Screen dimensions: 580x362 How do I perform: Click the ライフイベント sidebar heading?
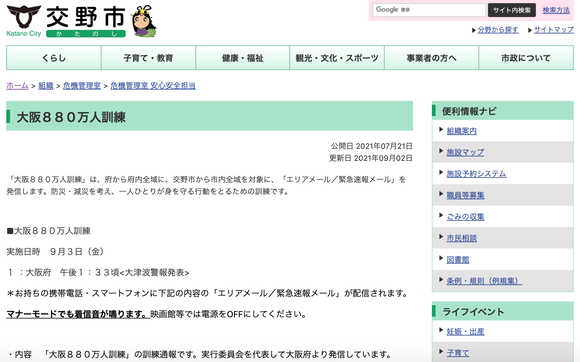coord(473,312)
